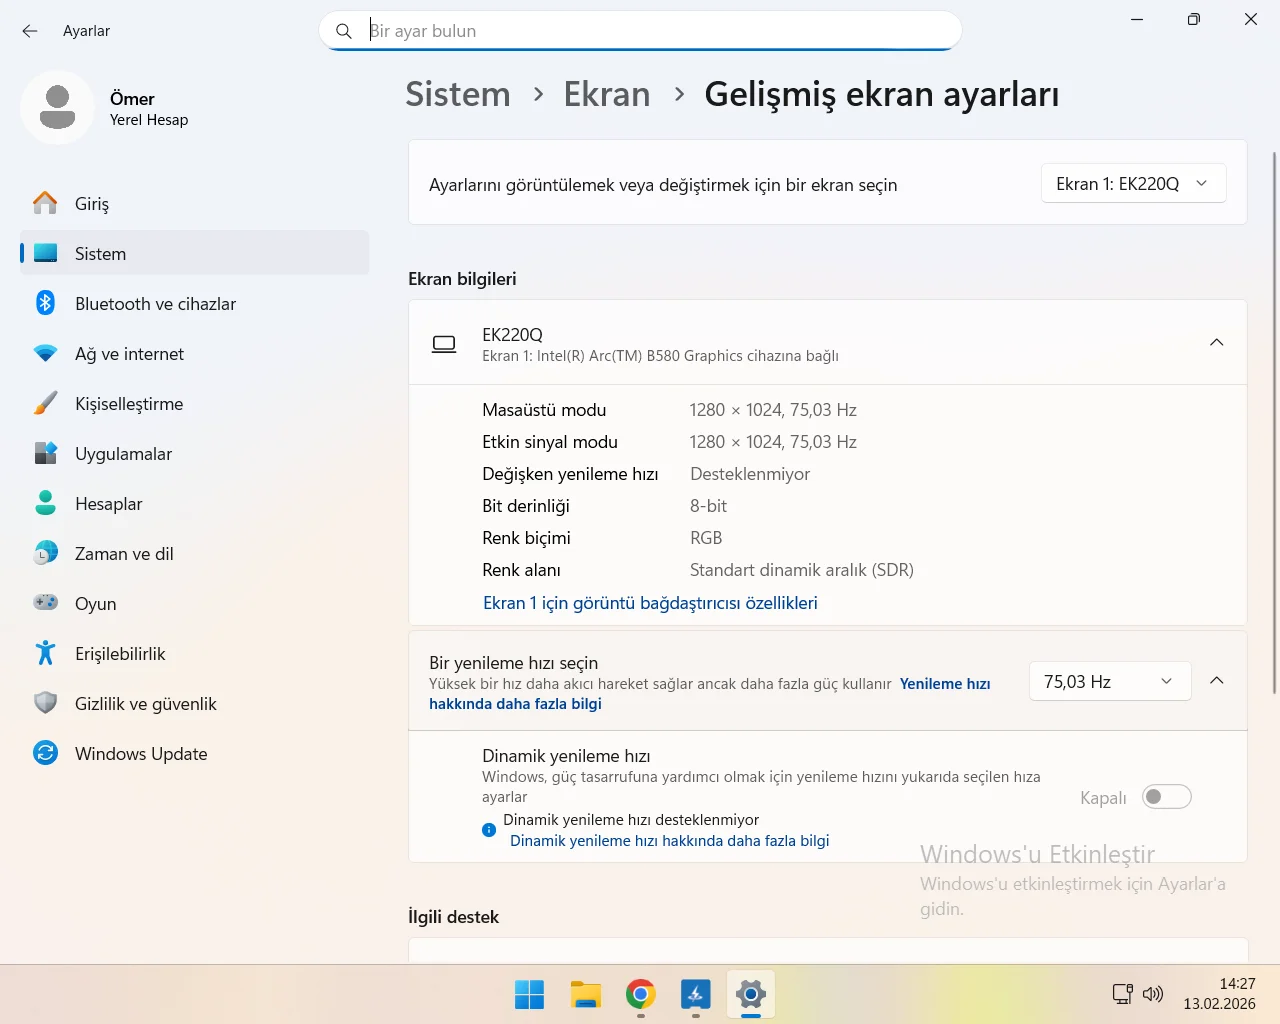Click the Kişiselleştirme paintbrush icon

point(45,403)
